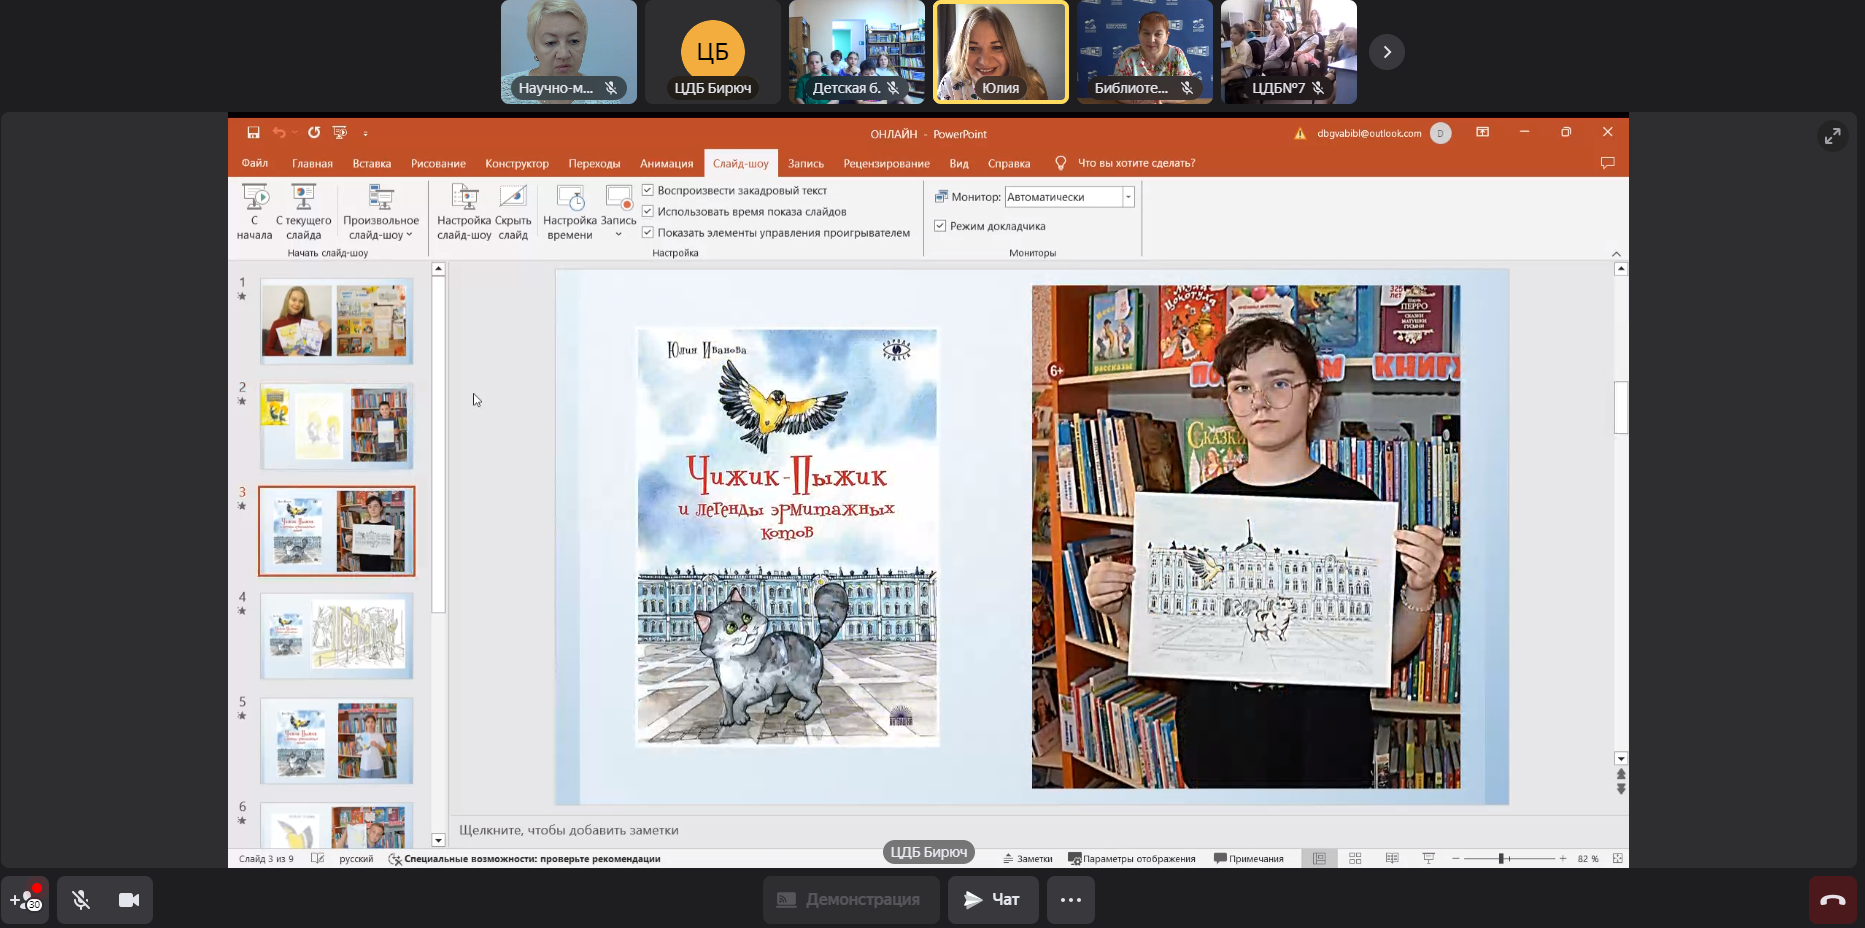This screenshot has height=928, width=1865.
Task: Toggle 'Режим докладчика' checkbox
Action: (x=940, y=226)
